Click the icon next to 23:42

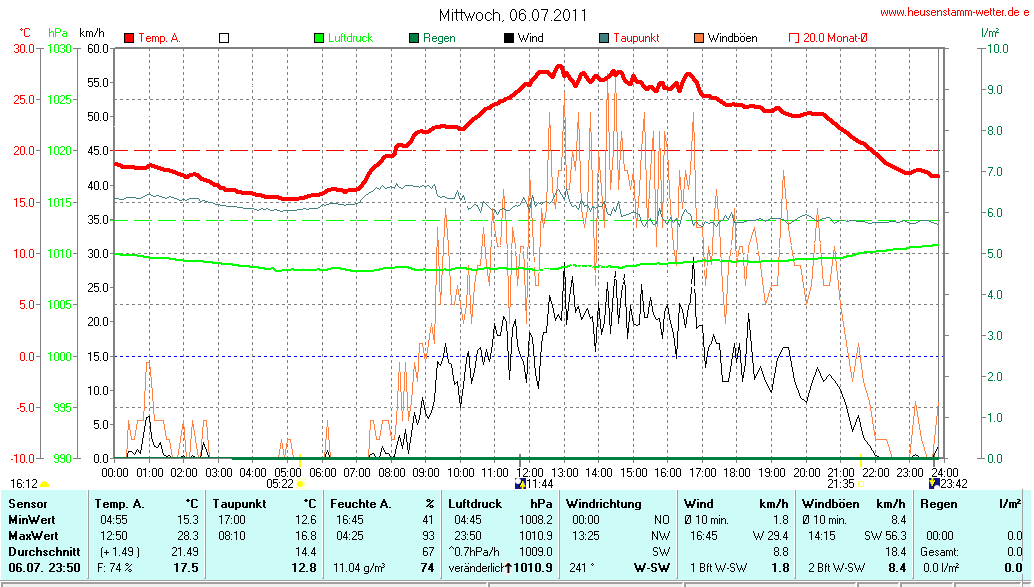click(x=934, y=484)
